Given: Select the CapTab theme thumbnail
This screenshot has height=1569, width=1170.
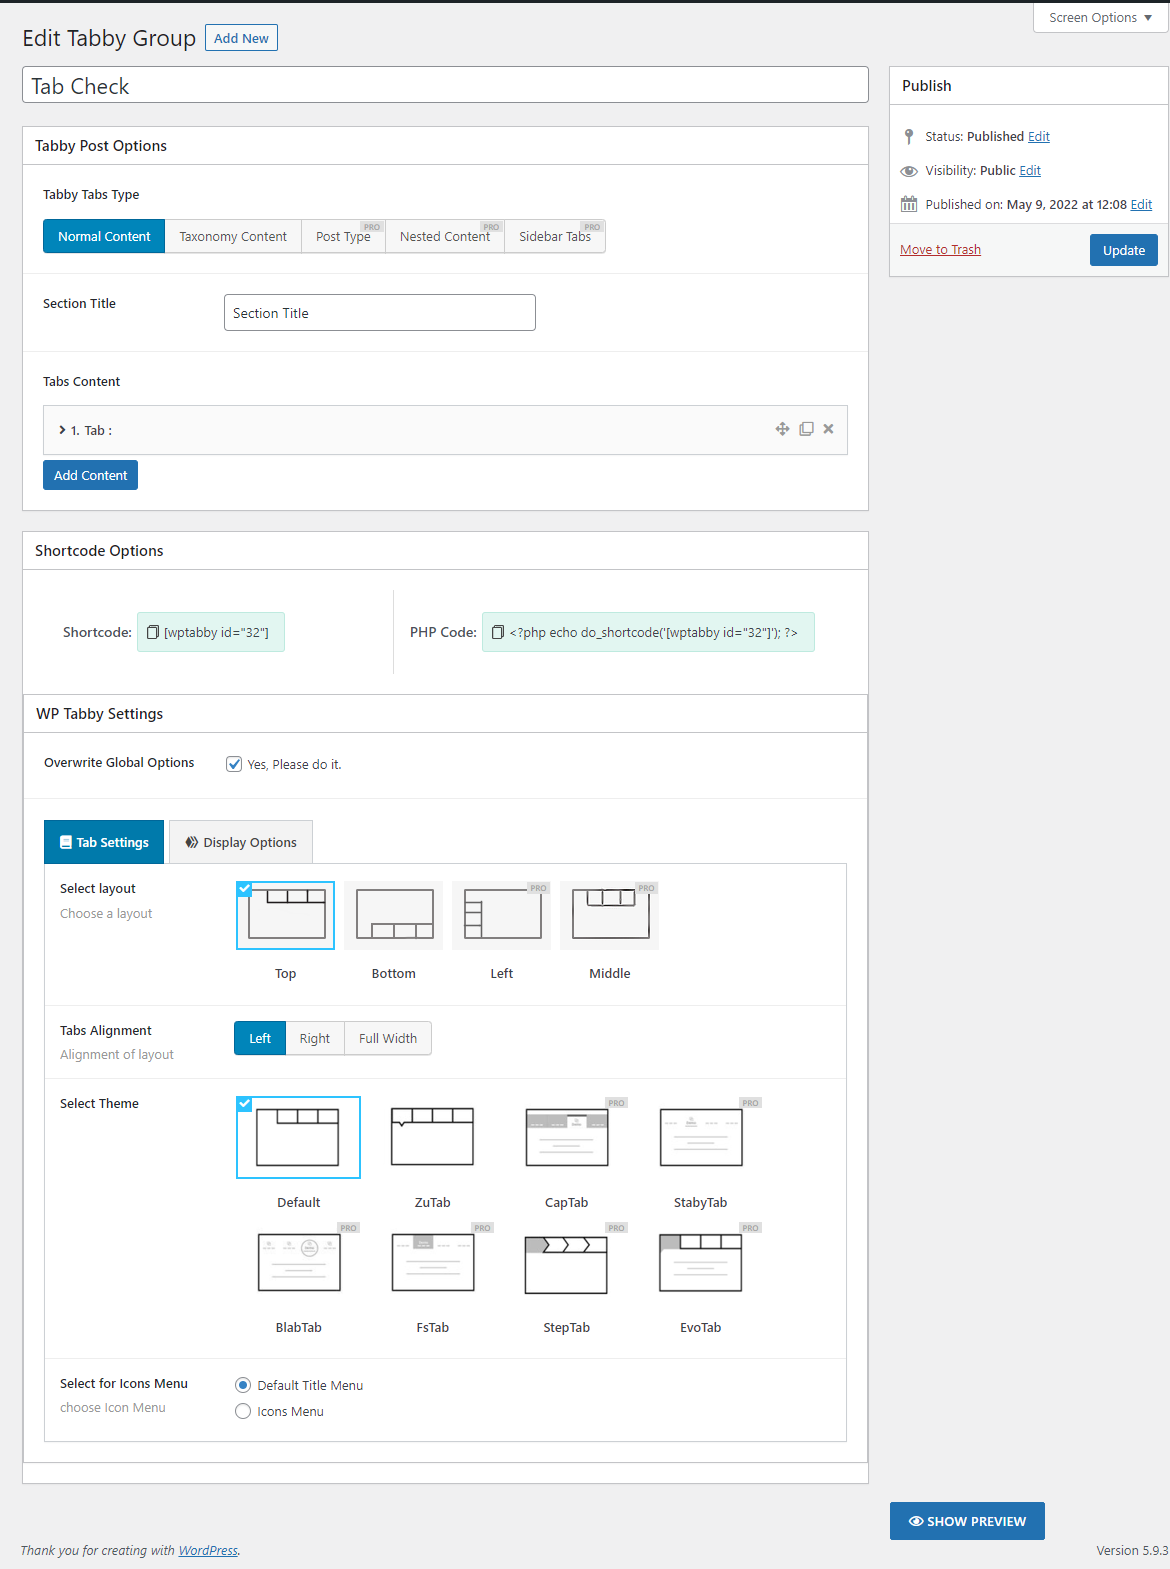Looking at the screenshot, I should point(567,1137).
